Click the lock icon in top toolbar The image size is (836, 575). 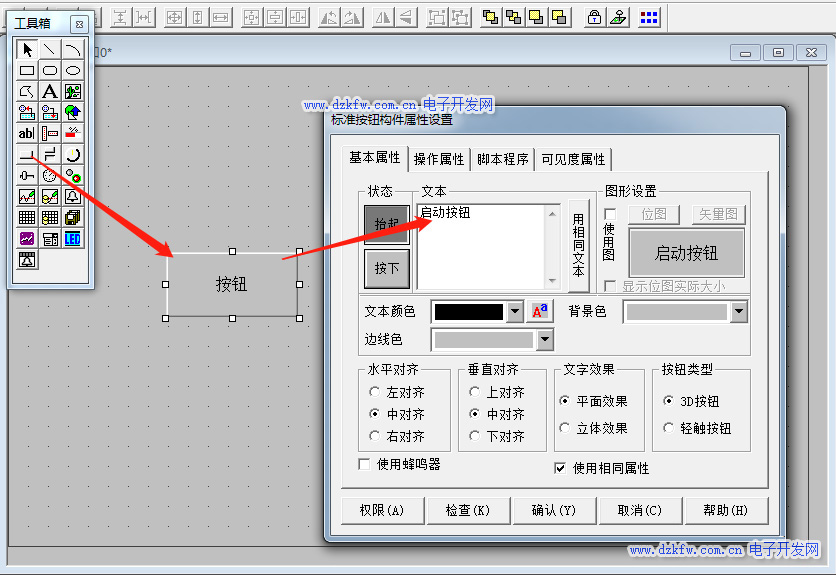(x=594, y=17)
